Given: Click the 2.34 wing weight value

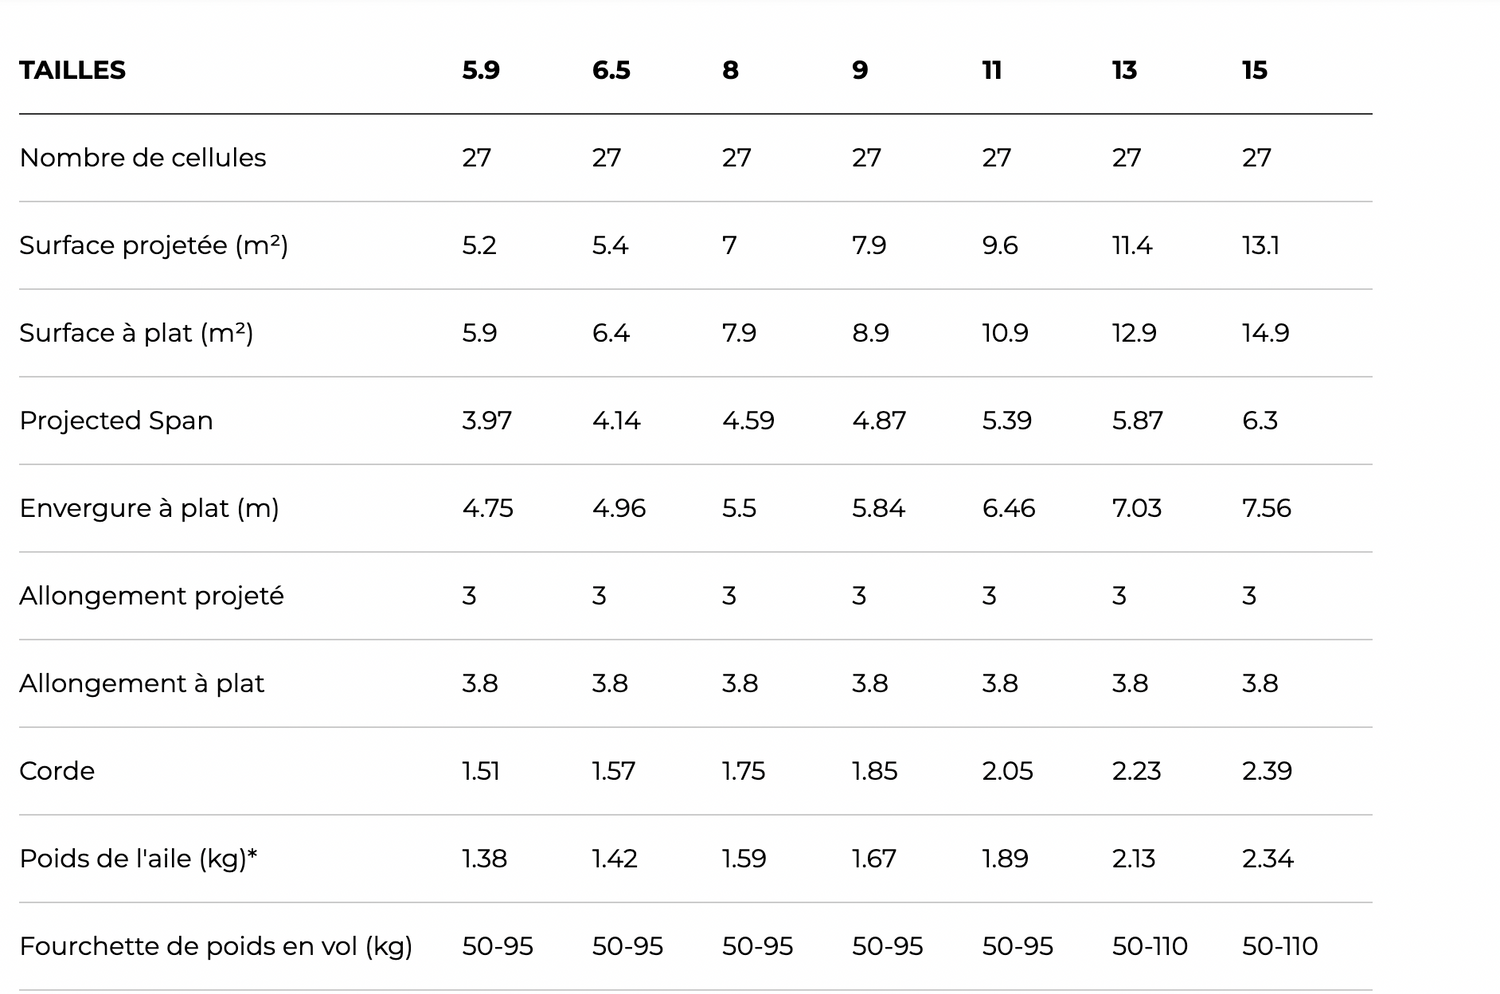Looking at the screenshot, I should 1267,859.
